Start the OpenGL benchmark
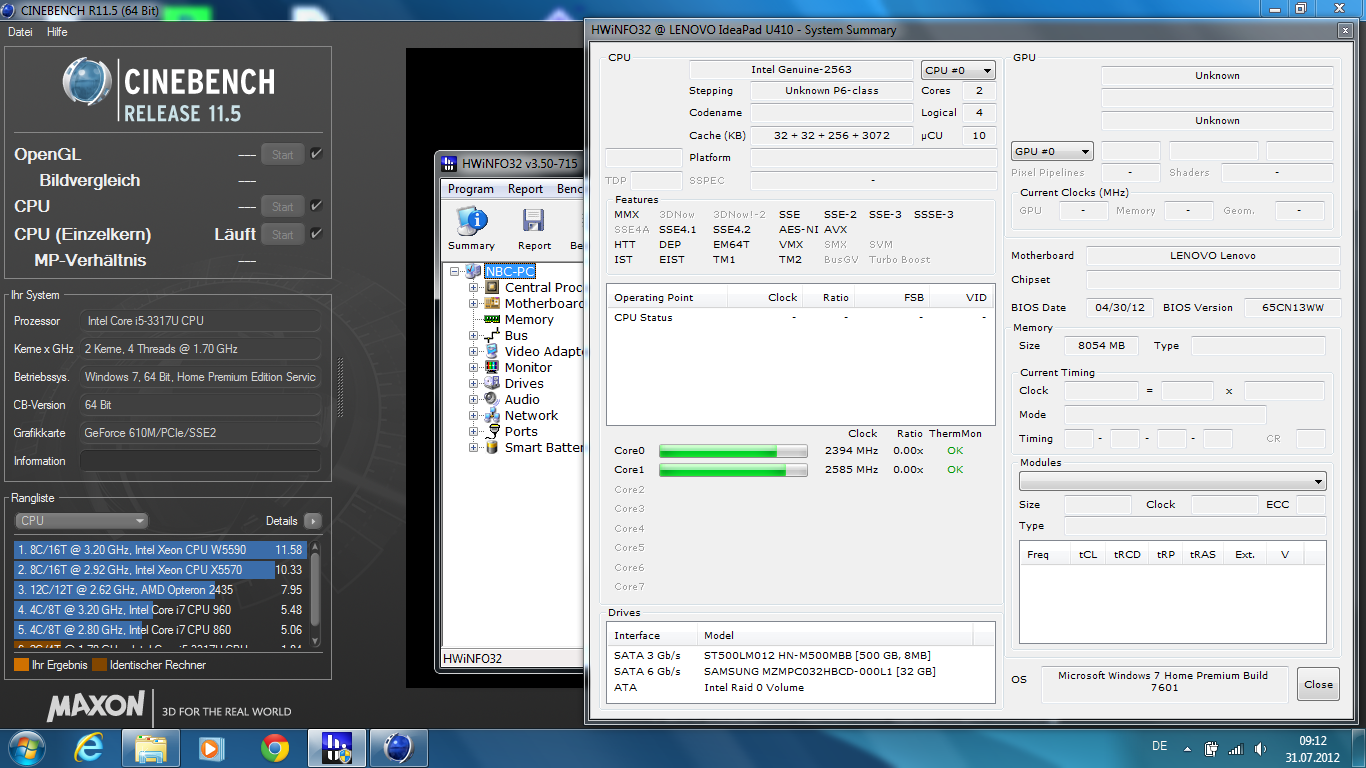Viewport: 1366px width, 768px height. (x=282, y=154)
